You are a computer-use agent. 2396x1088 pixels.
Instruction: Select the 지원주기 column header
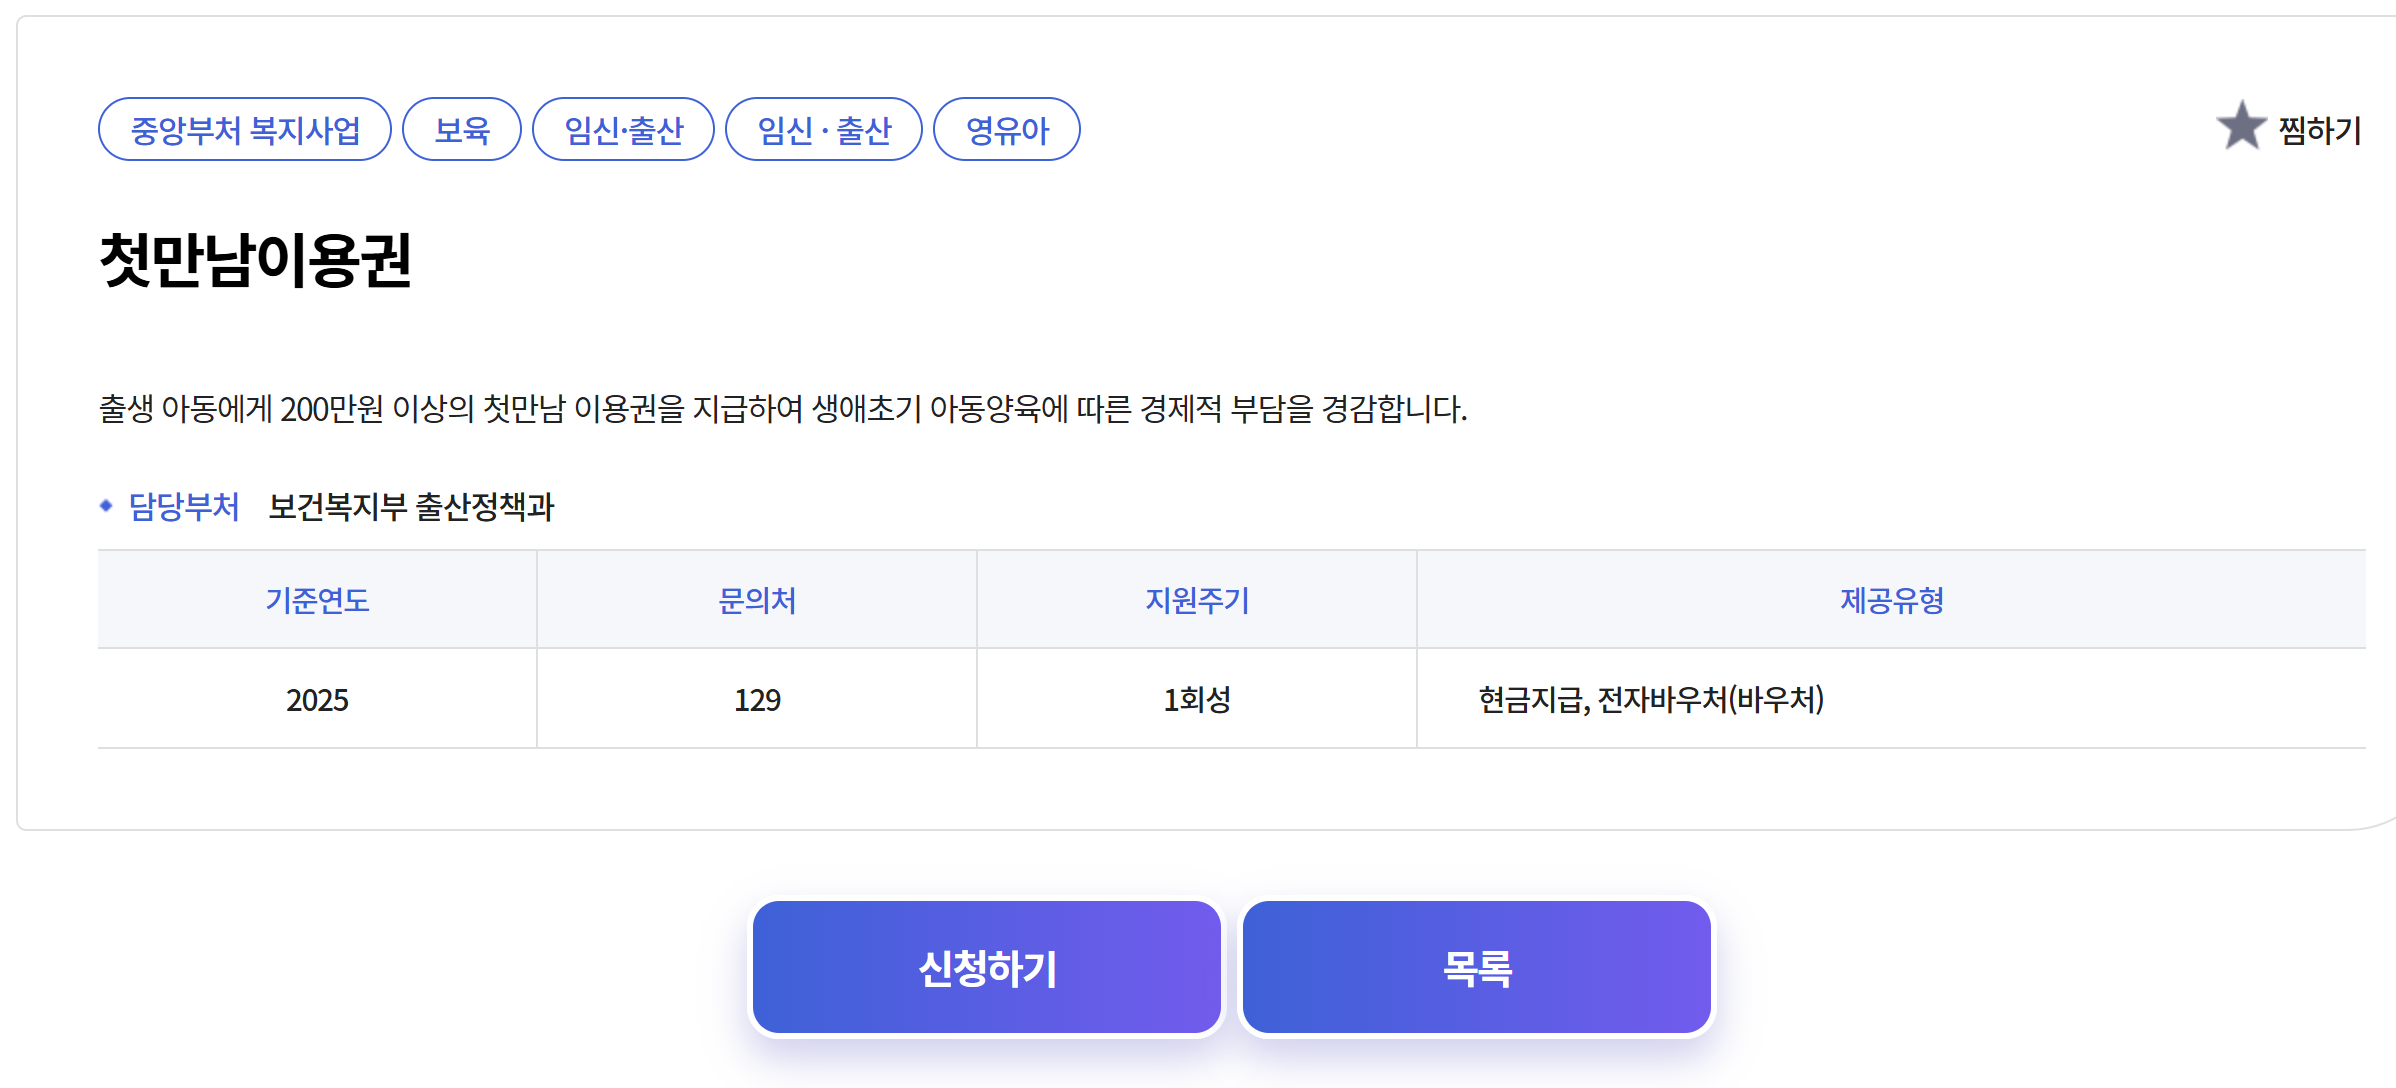click(x=1196, y=600)
